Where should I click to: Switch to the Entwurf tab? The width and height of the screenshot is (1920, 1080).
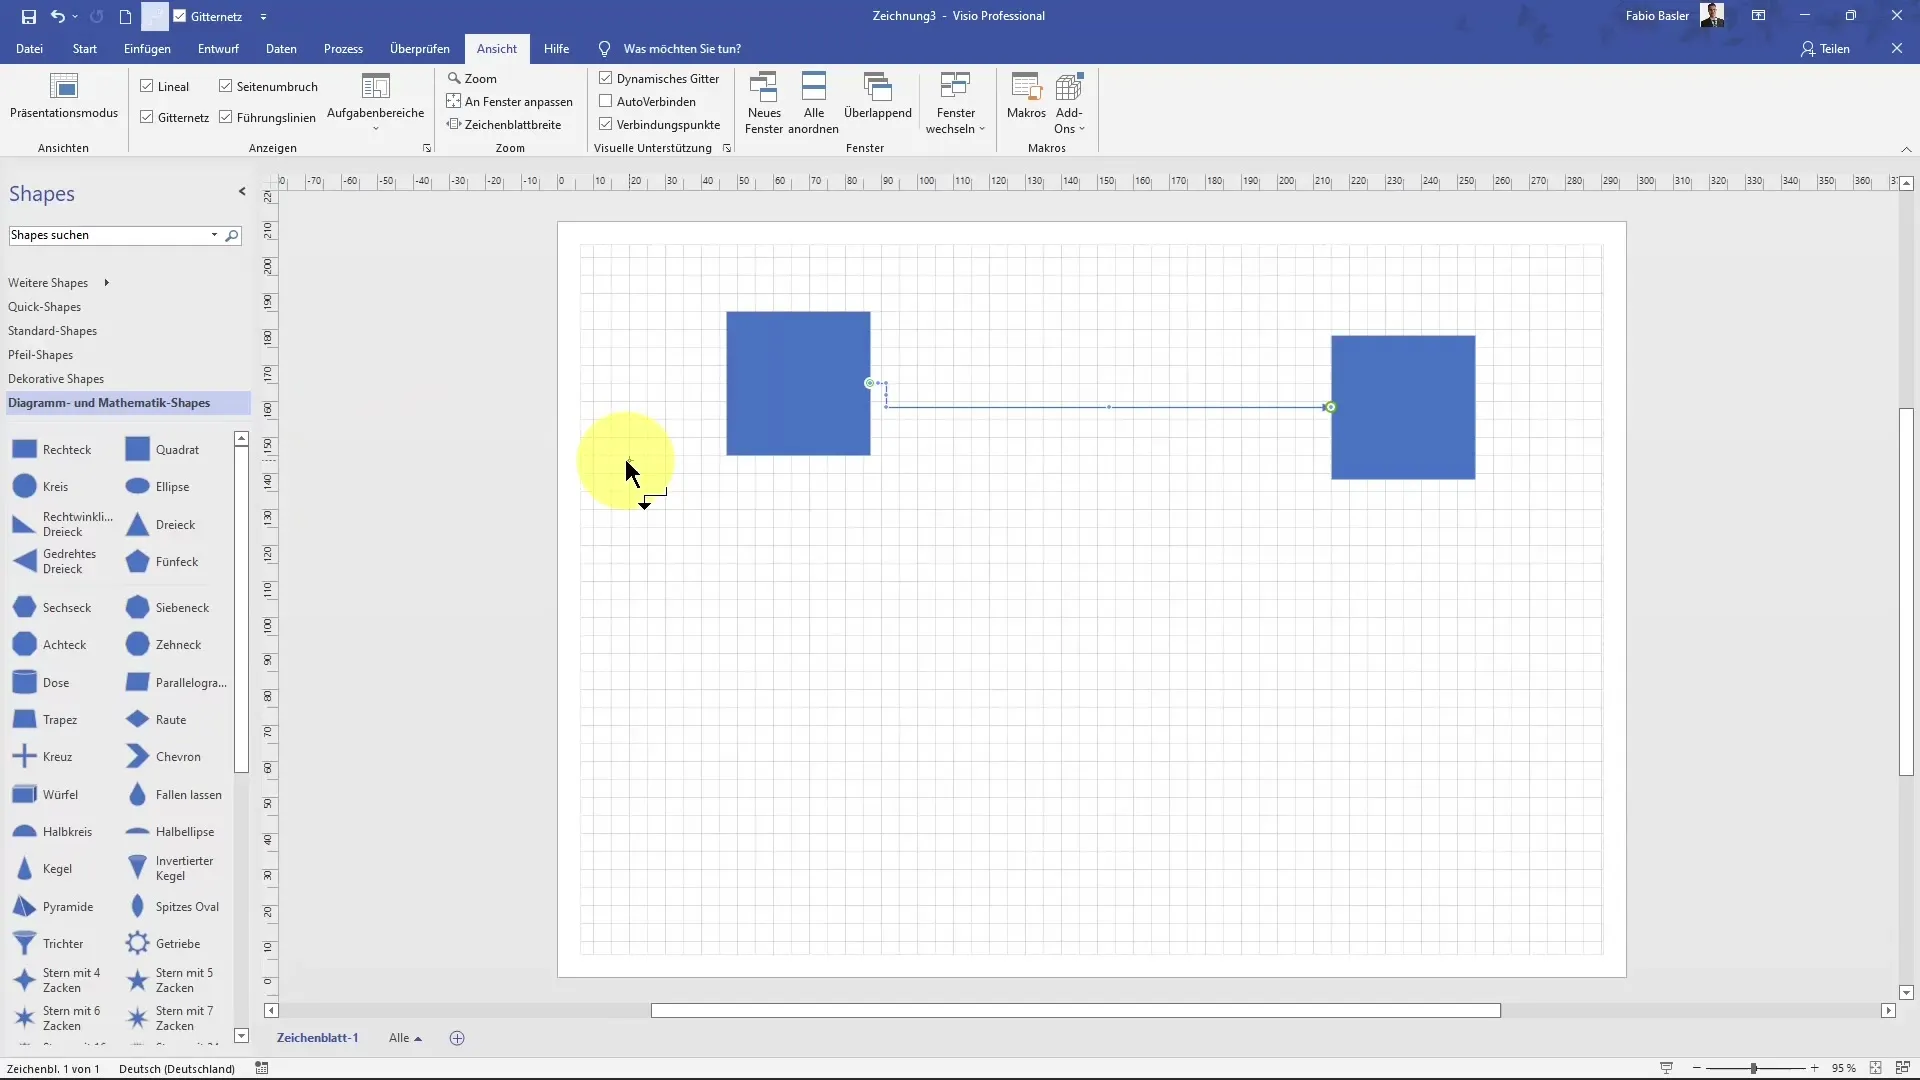pyautogui.click(x=218, y=48)
